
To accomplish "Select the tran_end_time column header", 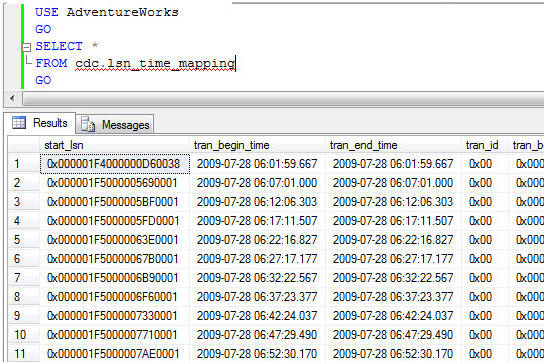I will [393, 145].
